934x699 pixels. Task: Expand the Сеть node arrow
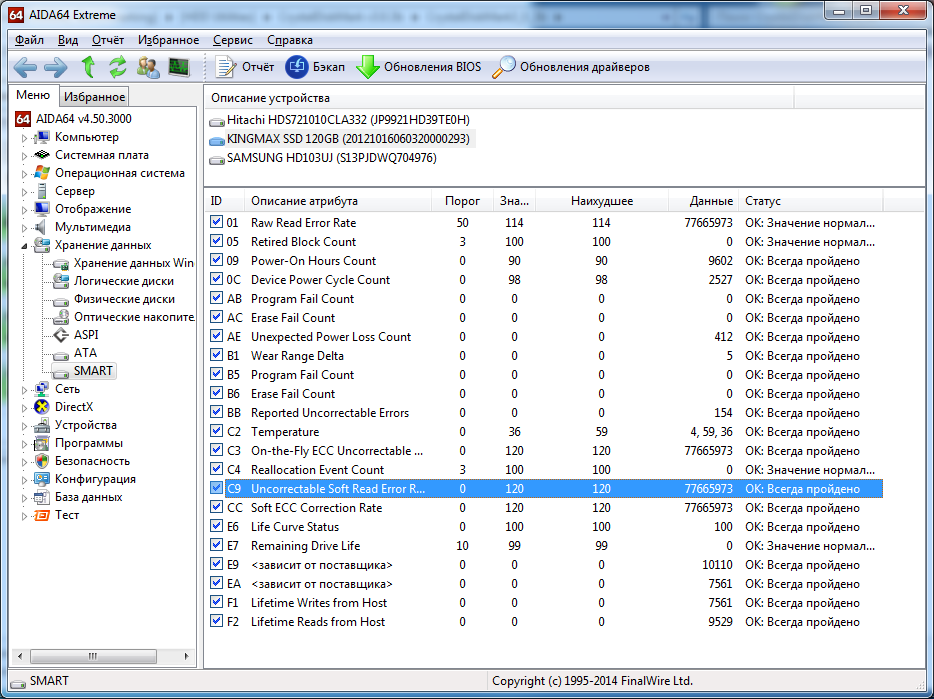point(24,390)
